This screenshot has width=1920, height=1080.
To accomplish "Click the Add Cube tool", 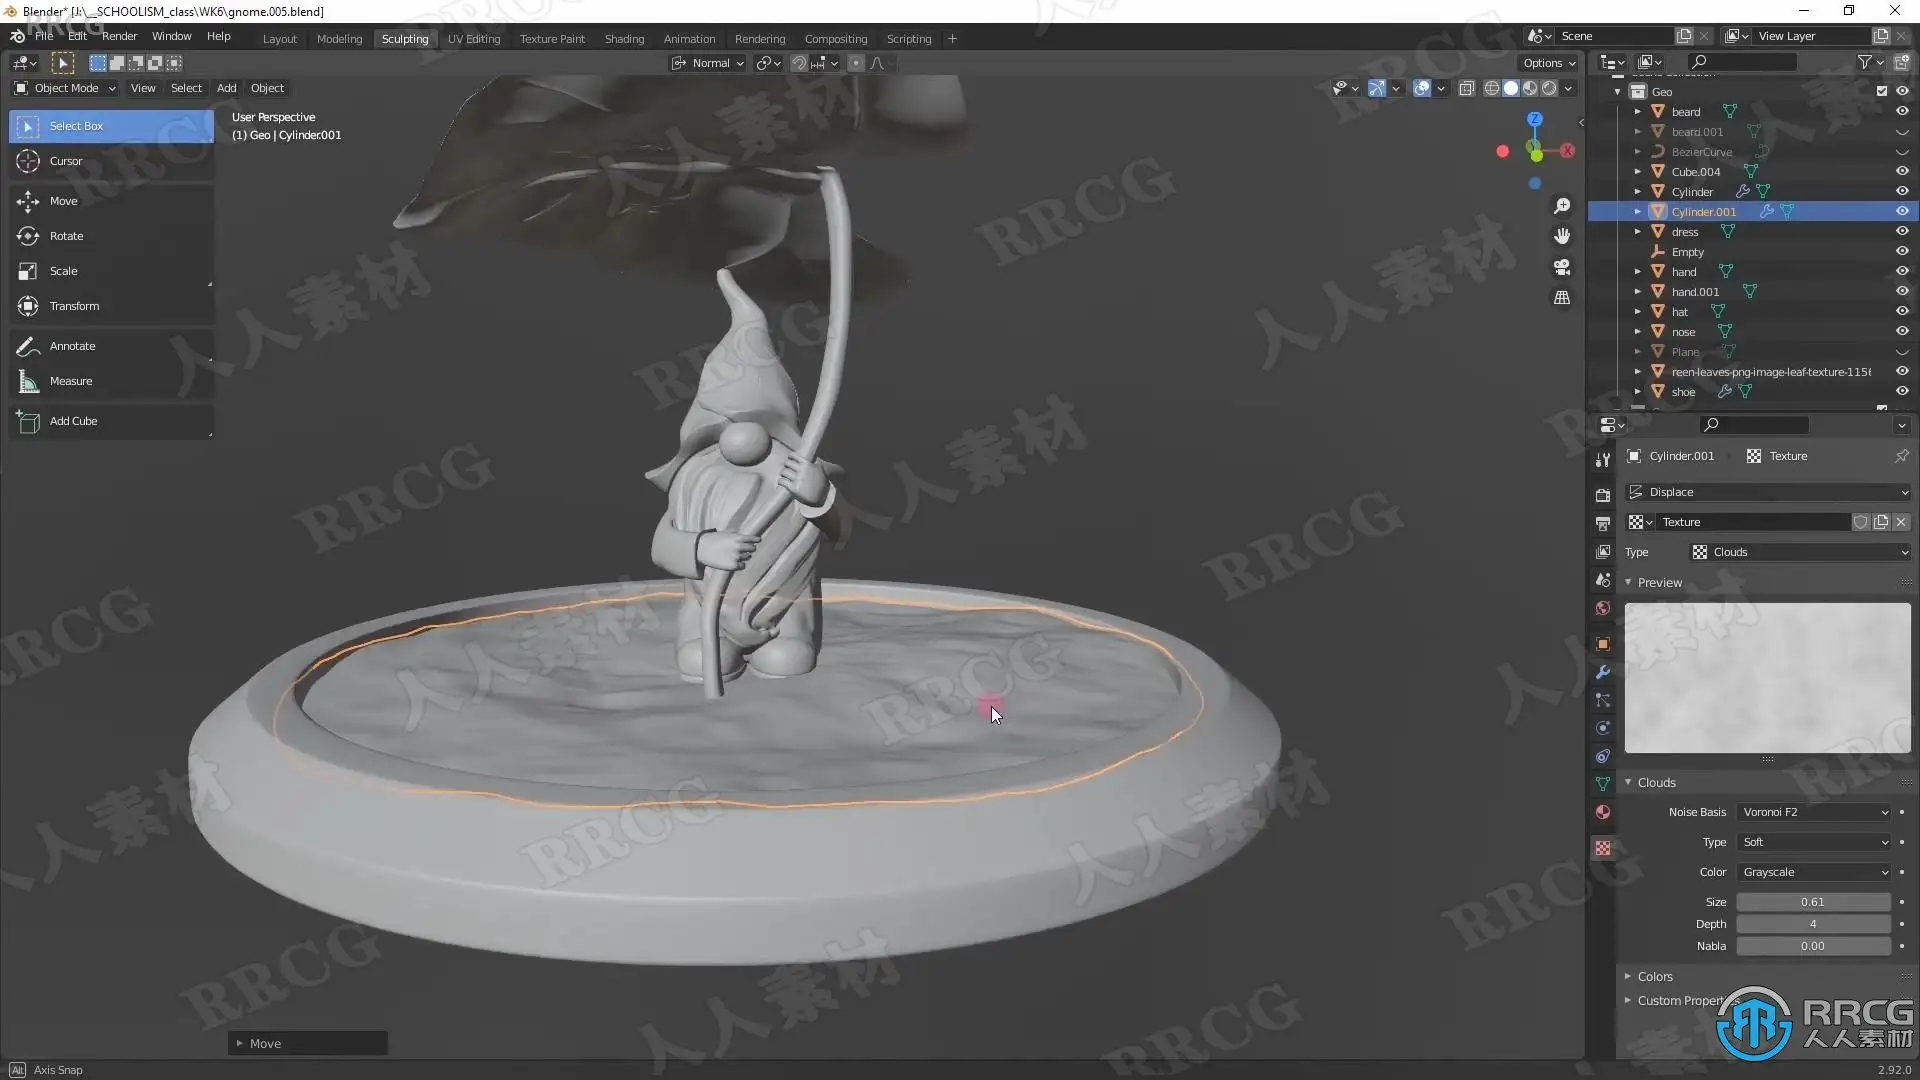I will (x=73, y=421).
